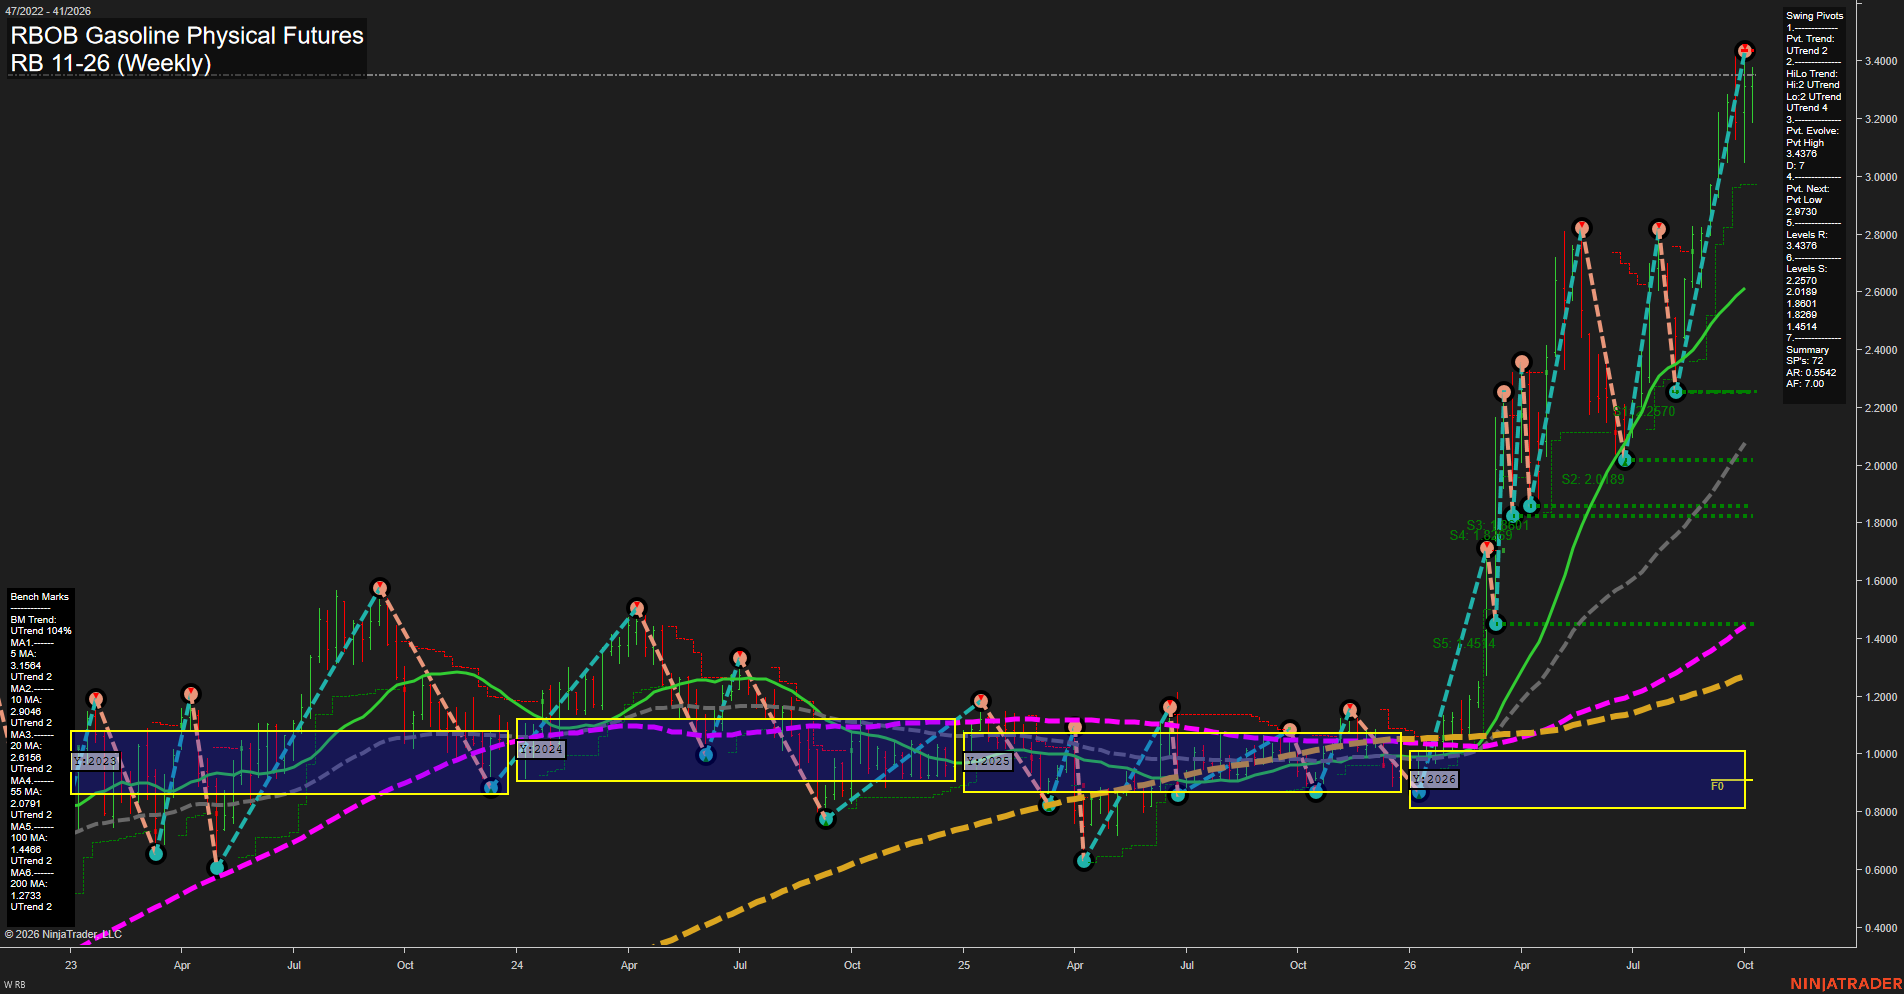The width and height of the screenshot is (1904, 994).
Task: Click the 2.9046 ten MA value
Action: [x=26, y=712]
